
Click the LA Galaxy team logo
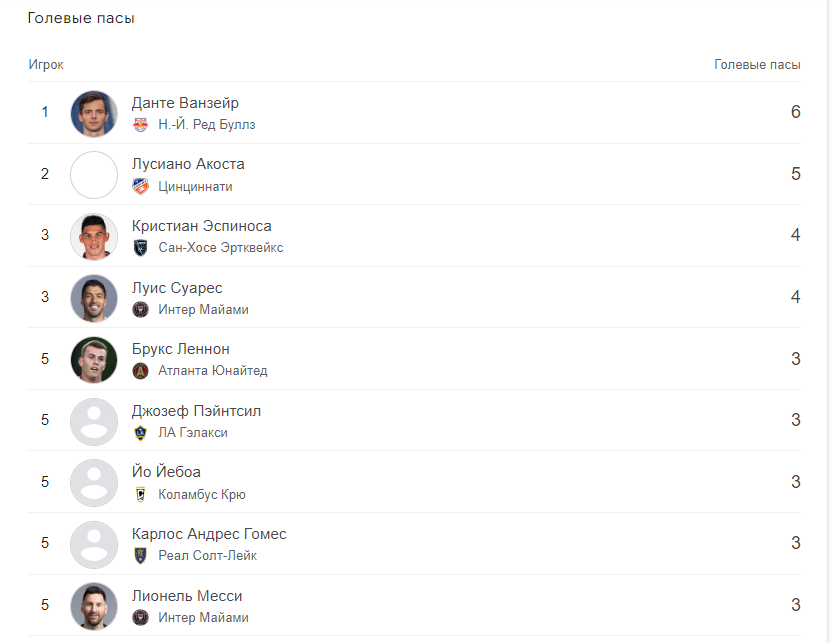click(x=141, y=433)
